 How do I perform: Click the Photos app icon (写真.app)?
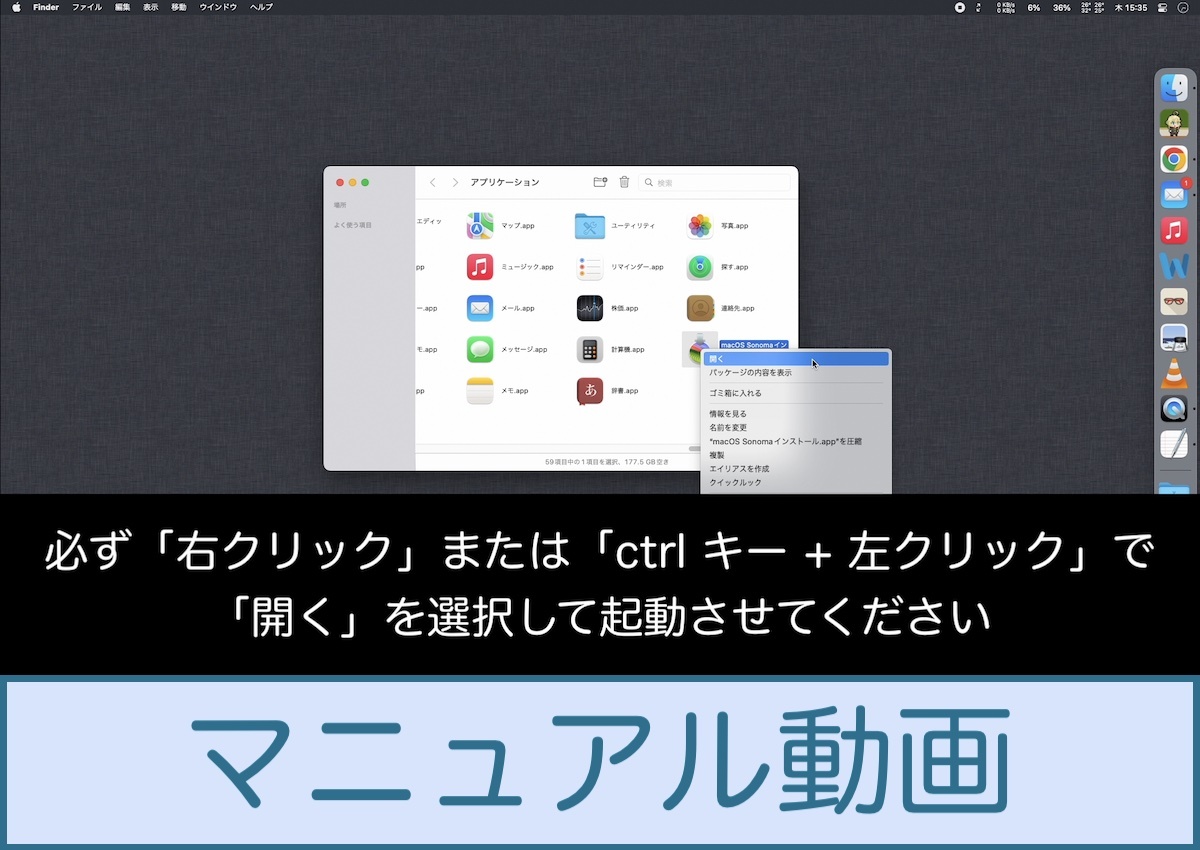[700, 226]
